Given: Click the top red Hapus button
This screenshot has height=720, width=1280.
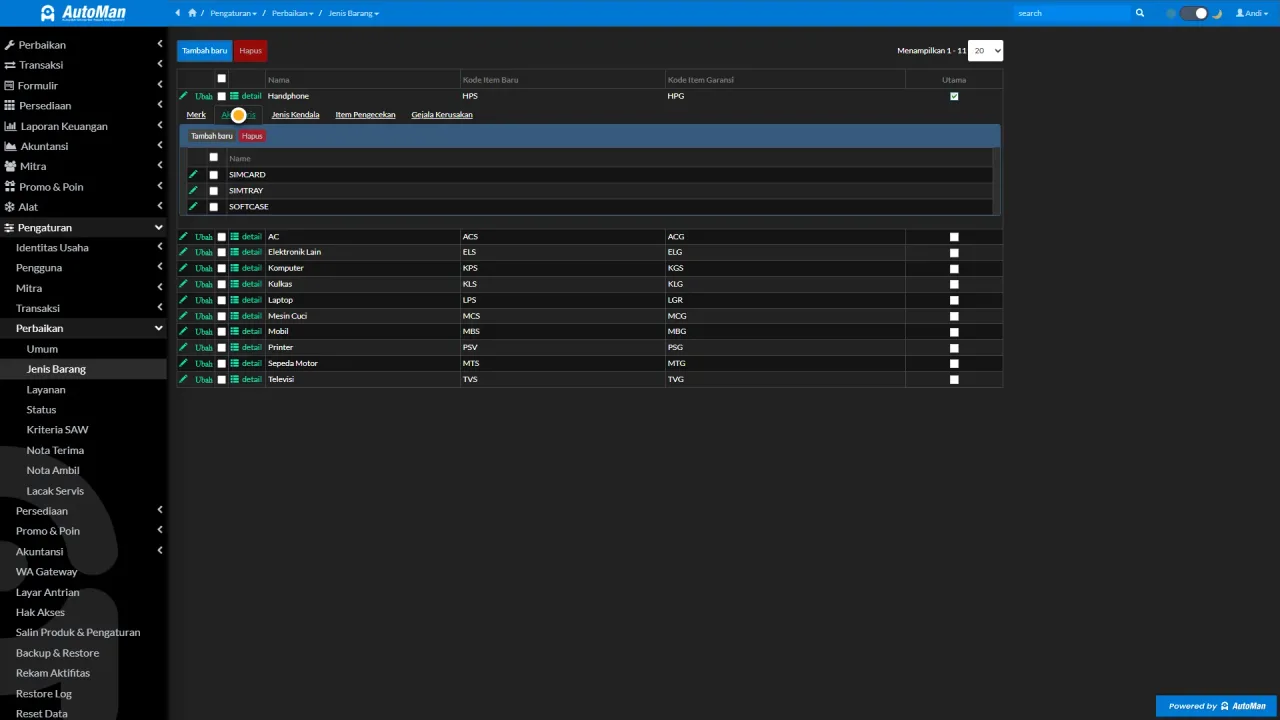Looking at the screenshot, I should click(x=250, y=51).
